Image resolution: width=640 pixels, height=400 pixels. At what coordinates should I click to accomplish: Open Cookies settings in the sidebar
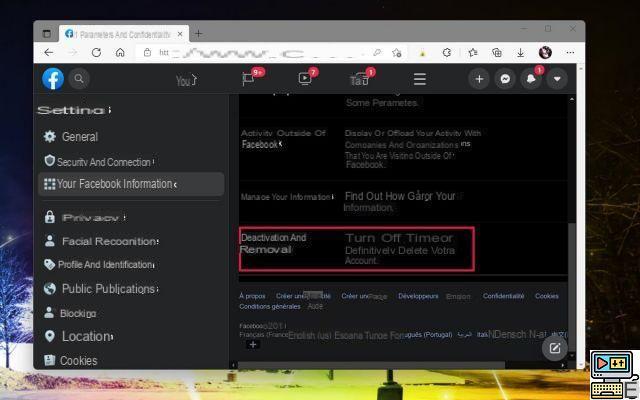[x=71, y=360]
